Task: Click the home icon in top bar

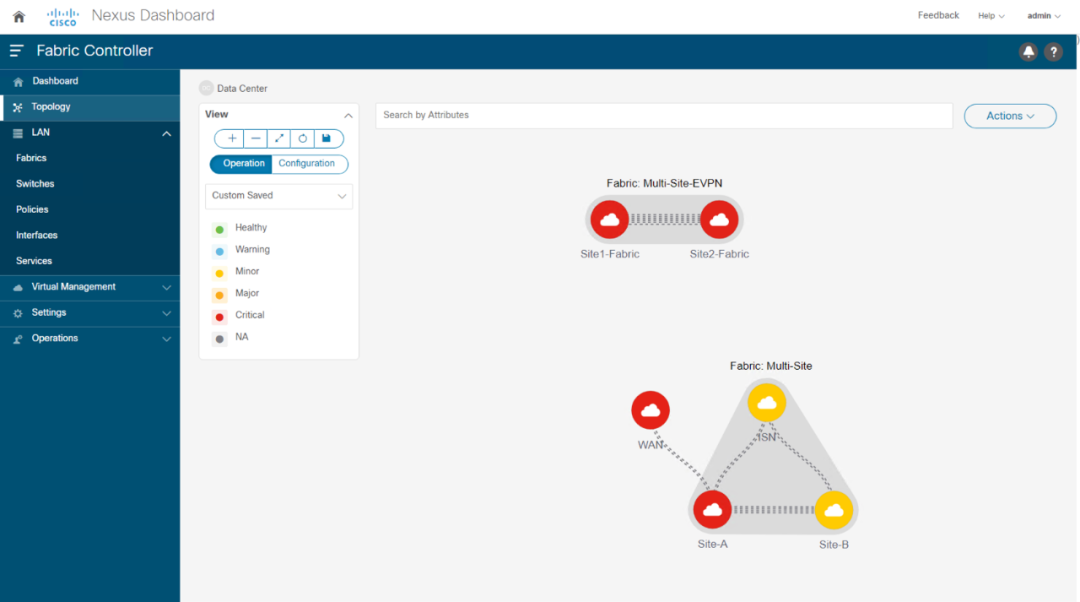Action: point(19,17)
